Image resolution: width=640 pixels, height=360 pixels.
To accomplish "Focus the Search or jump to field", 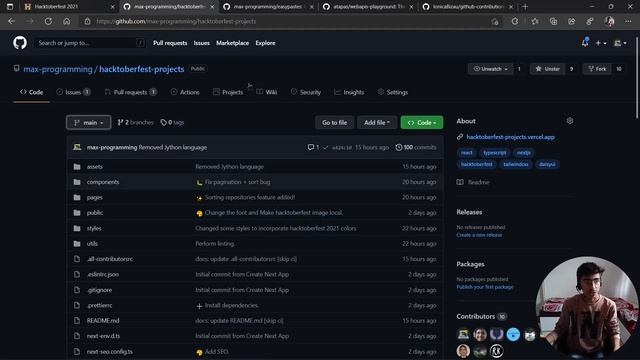I will (89, 43).
